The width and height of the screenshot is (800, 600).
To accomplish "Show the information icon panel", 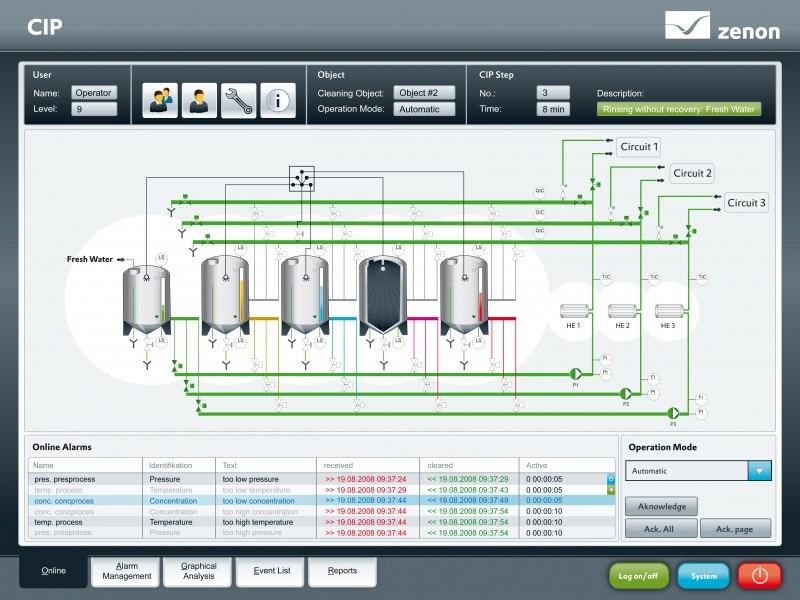I will [278, 100].
